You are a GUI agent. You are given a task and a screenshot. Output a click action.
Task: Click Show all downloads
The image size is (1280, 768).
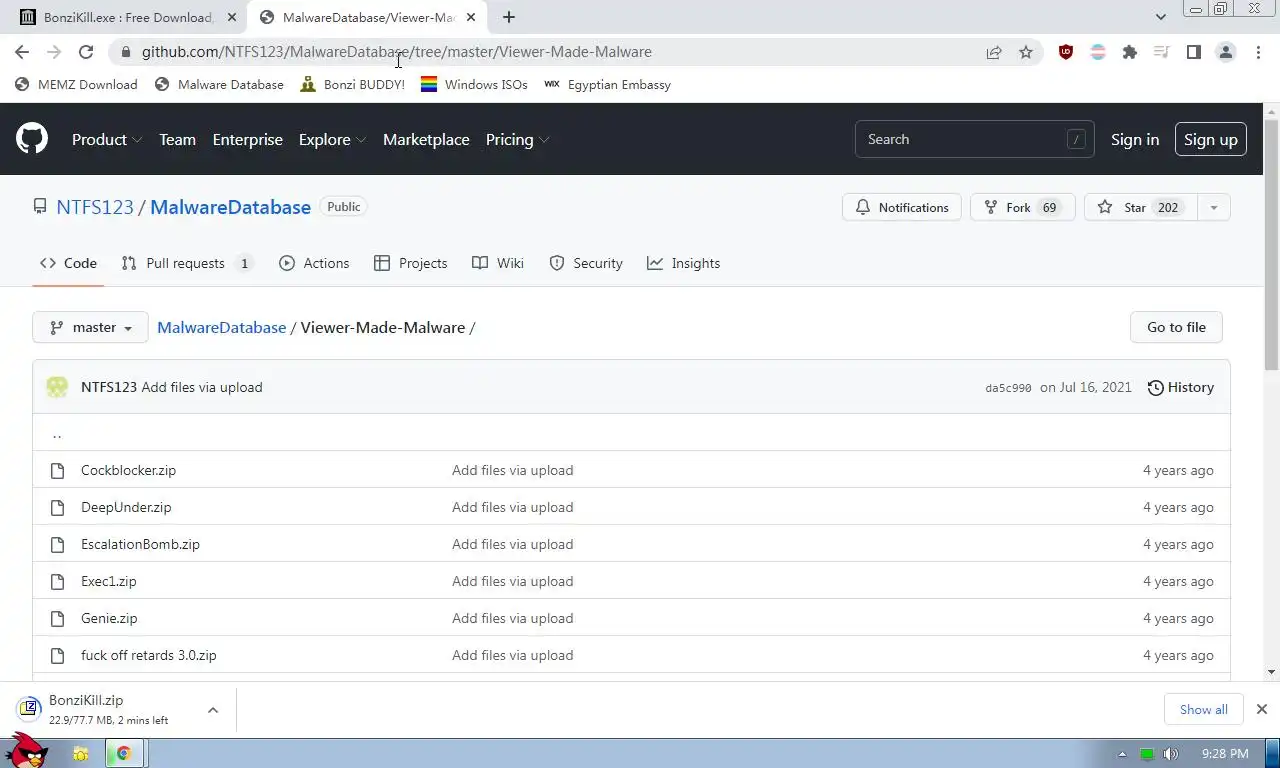[x=1203, y=709]
